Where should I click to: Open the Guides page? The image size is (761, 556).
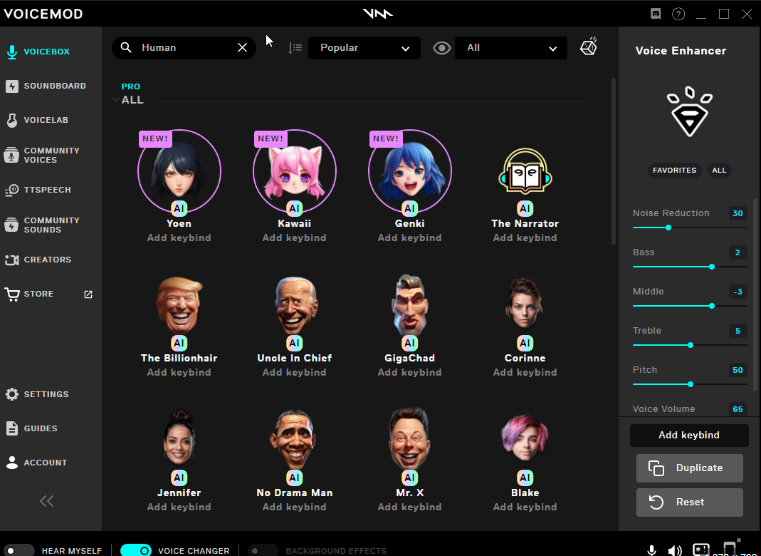pyautogui.click(x=32, y=428)
